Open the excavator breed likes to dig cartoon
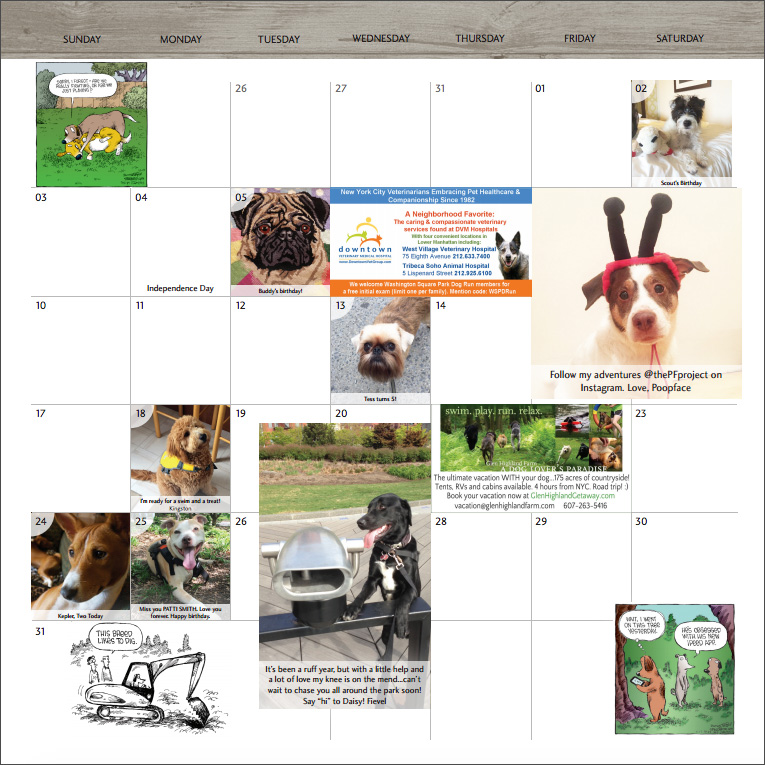Screen dimensions: 765x765 click(149, 681)
